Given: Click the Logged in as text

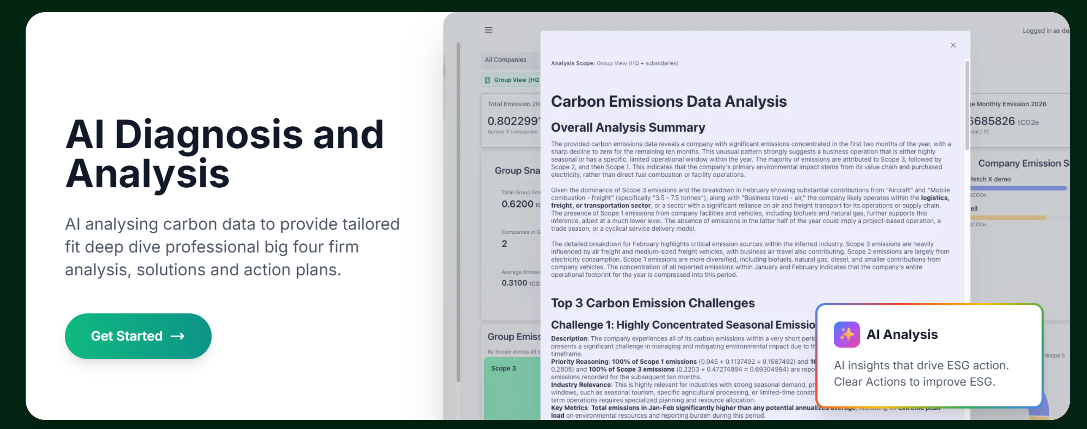Looking at the screenshot, I should [1046, 30].
